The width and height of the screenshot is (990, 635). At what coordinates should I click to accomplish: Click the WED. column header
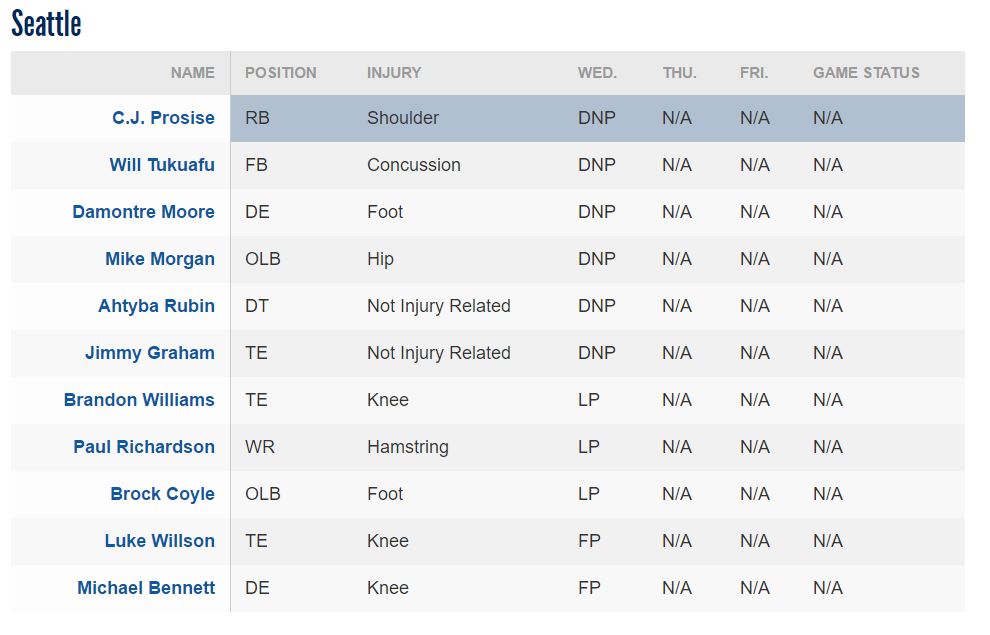click(x=597, y=73)
